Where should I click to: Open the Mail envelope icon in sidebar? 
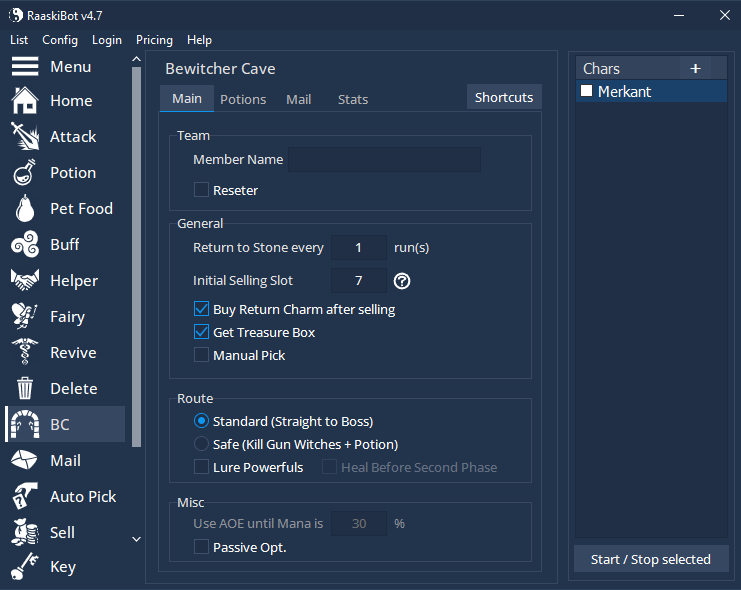click(x=25, y=460)
